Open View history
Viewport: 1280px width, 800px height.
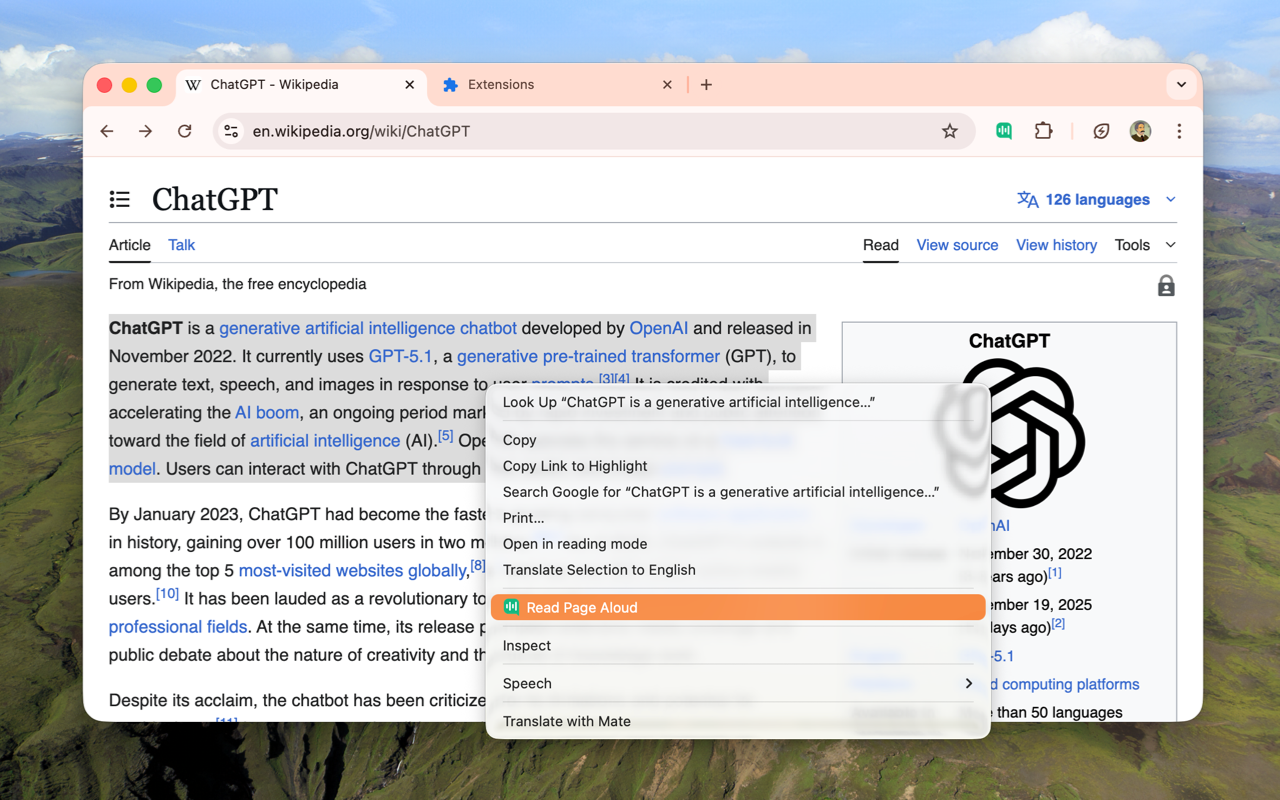[x=1056, y=245]
